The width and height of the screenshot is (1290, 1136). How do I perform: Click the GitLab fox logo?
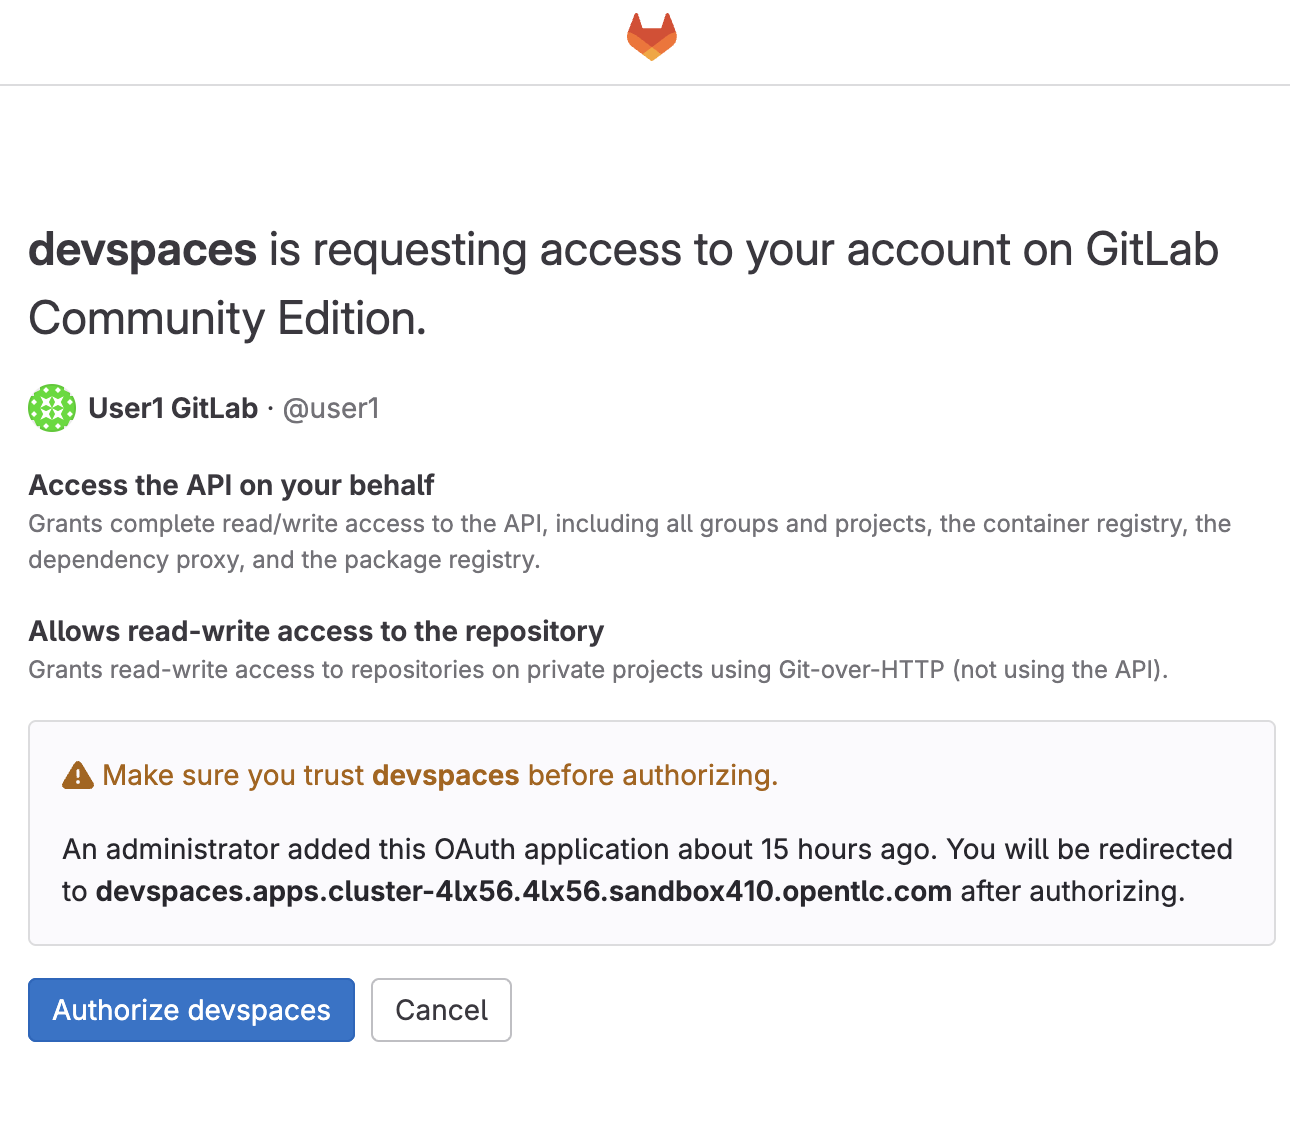(652, 37)
